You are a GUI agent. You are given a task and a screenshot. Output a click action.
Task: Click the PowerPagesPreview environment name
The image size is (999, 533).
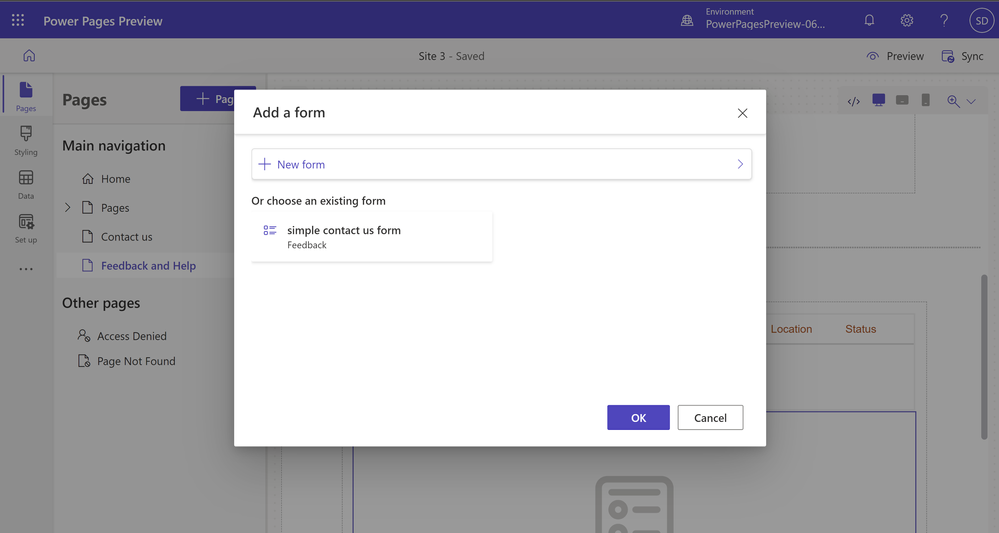pyautogui.click(x=765, y=24)
